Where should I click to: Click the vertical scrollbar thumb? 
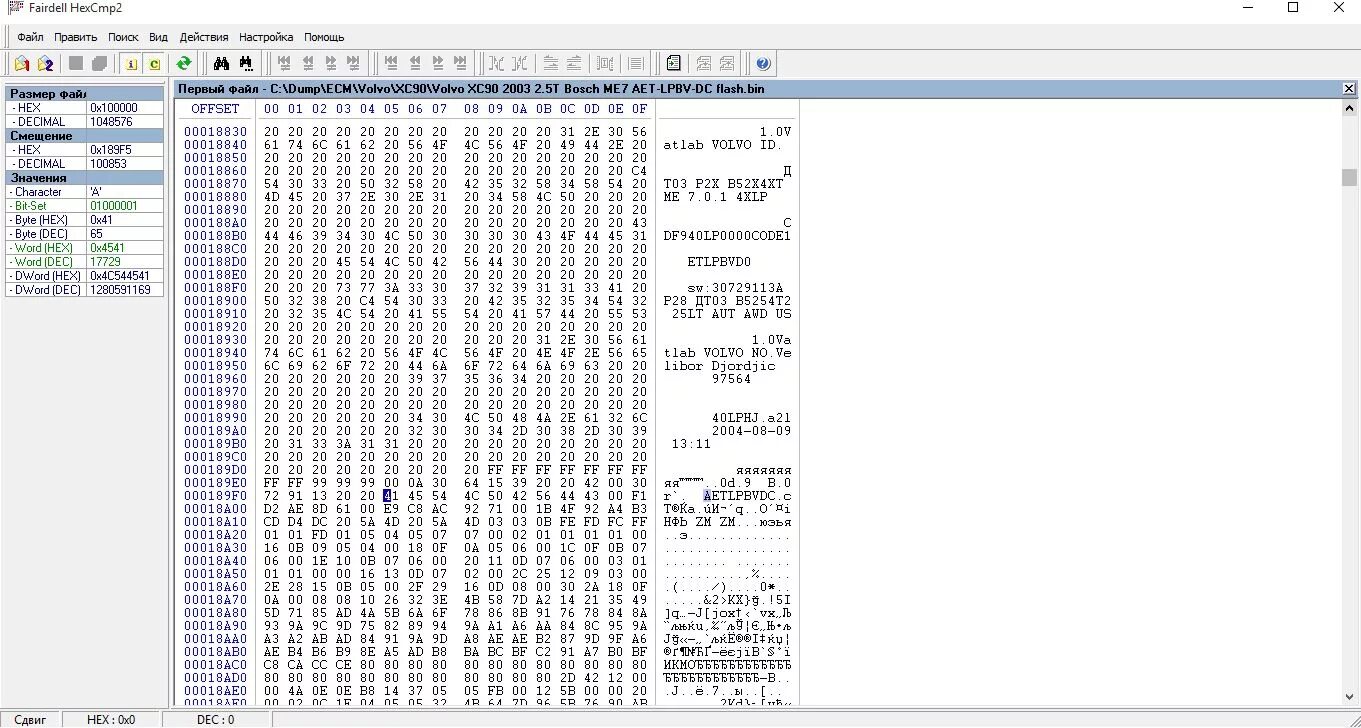click(x=1350, y=177)
